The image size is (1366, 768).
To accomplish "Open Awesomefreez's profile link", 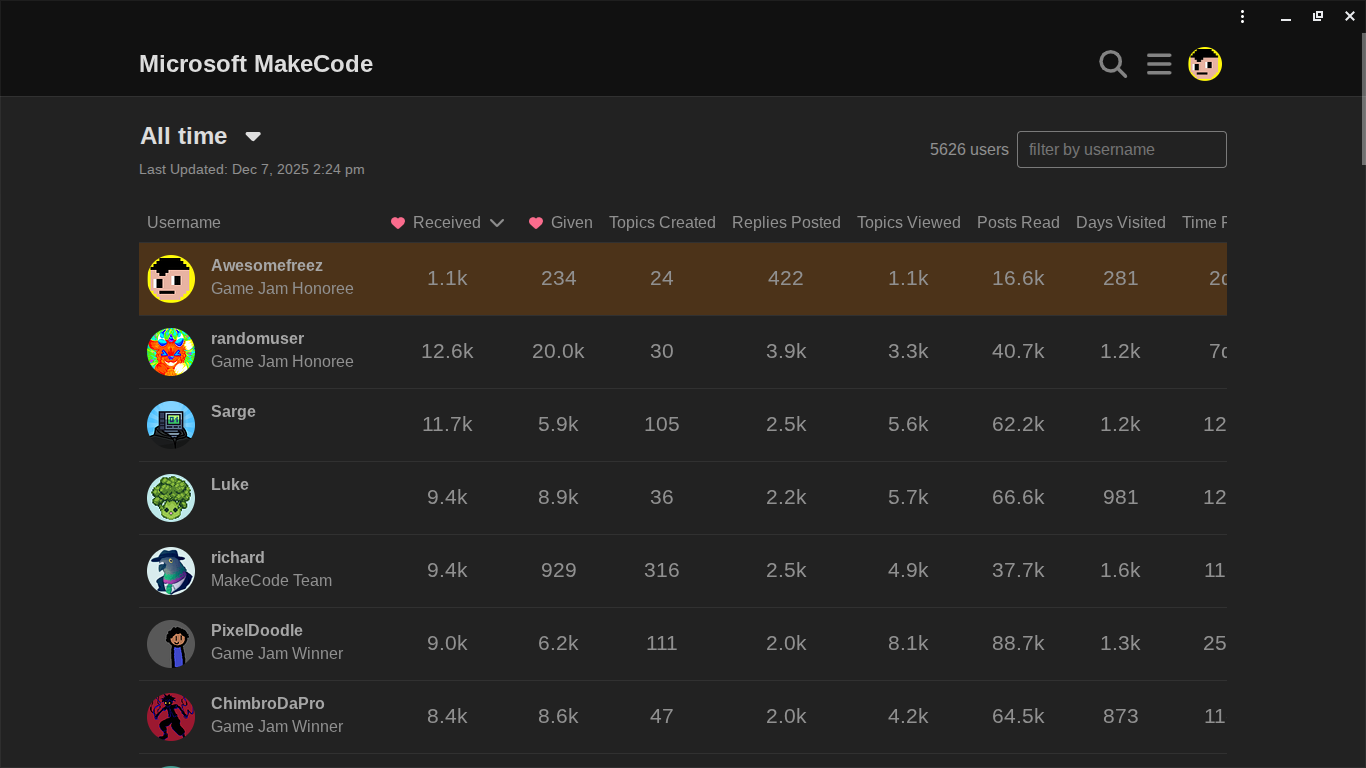I will pyautogui.click(x=267, y=266).
